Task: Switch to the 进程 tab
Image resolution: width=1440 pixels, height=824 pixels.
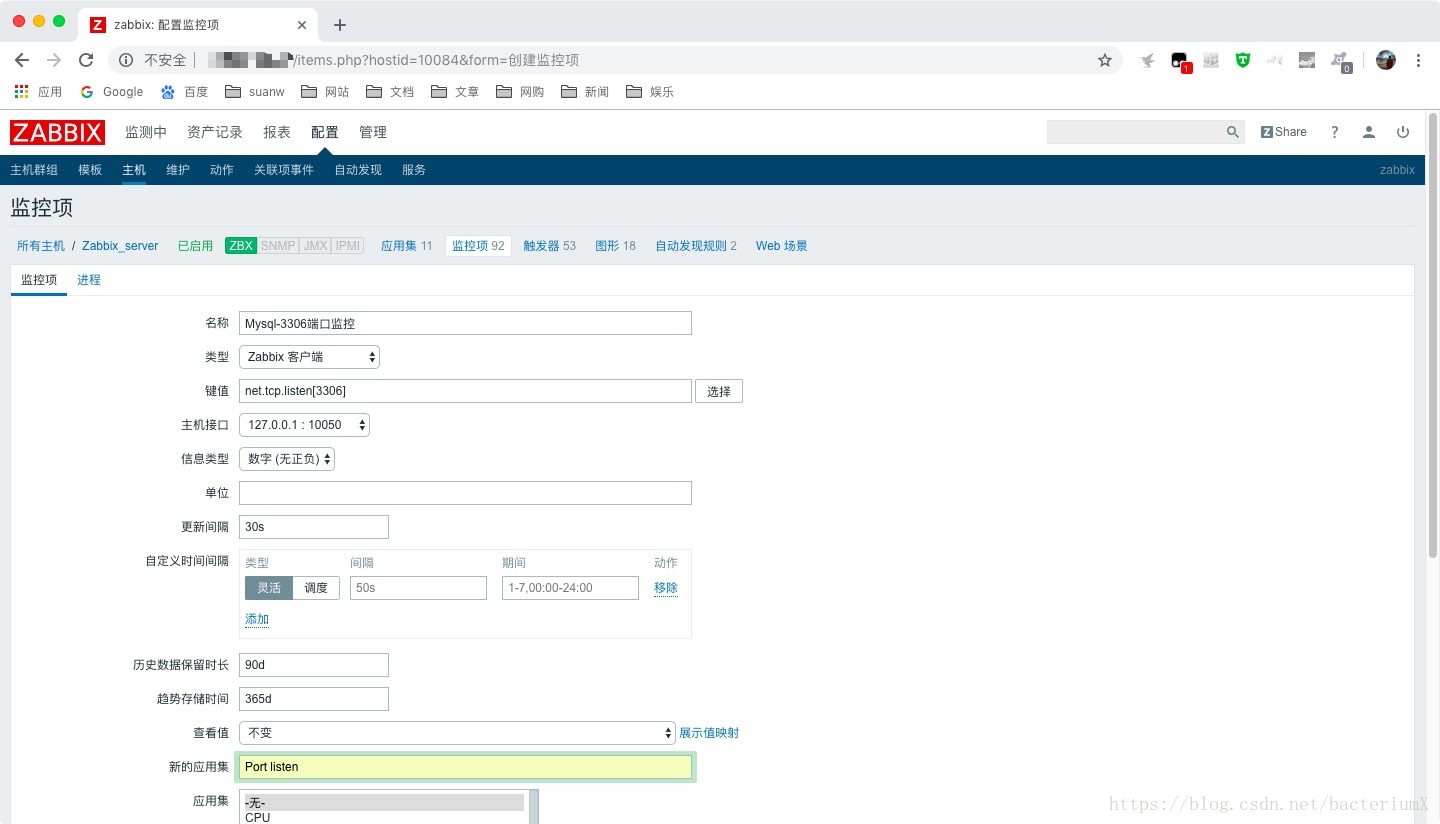Action: tap(89, 280)
